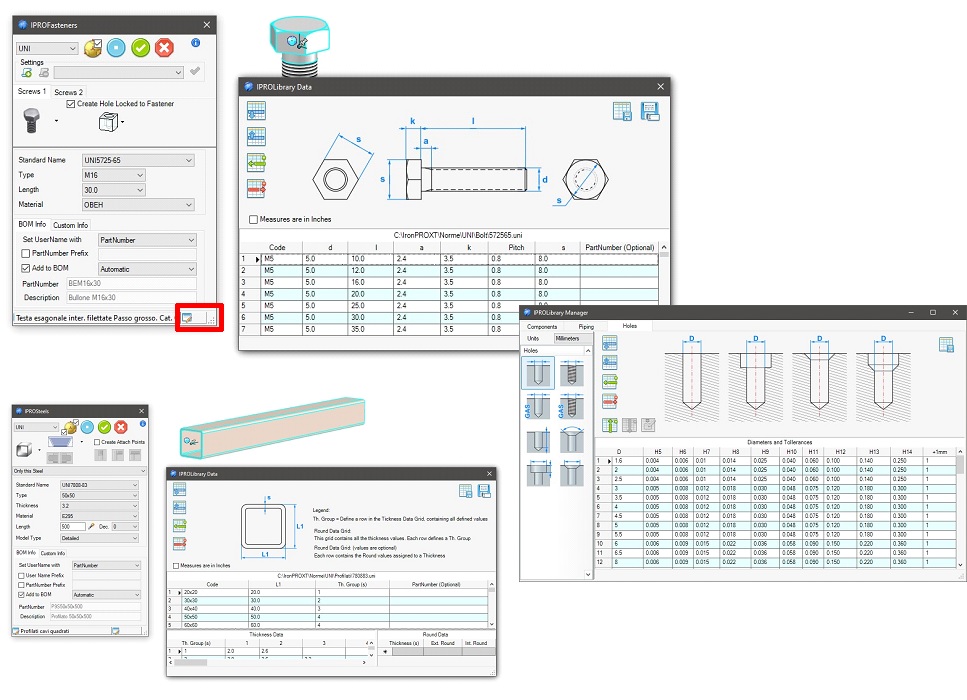Click the red X icon in IPROSteels window
Viewport: 967px width, 700px height.
pyautogui.click(x=121, y=427)
